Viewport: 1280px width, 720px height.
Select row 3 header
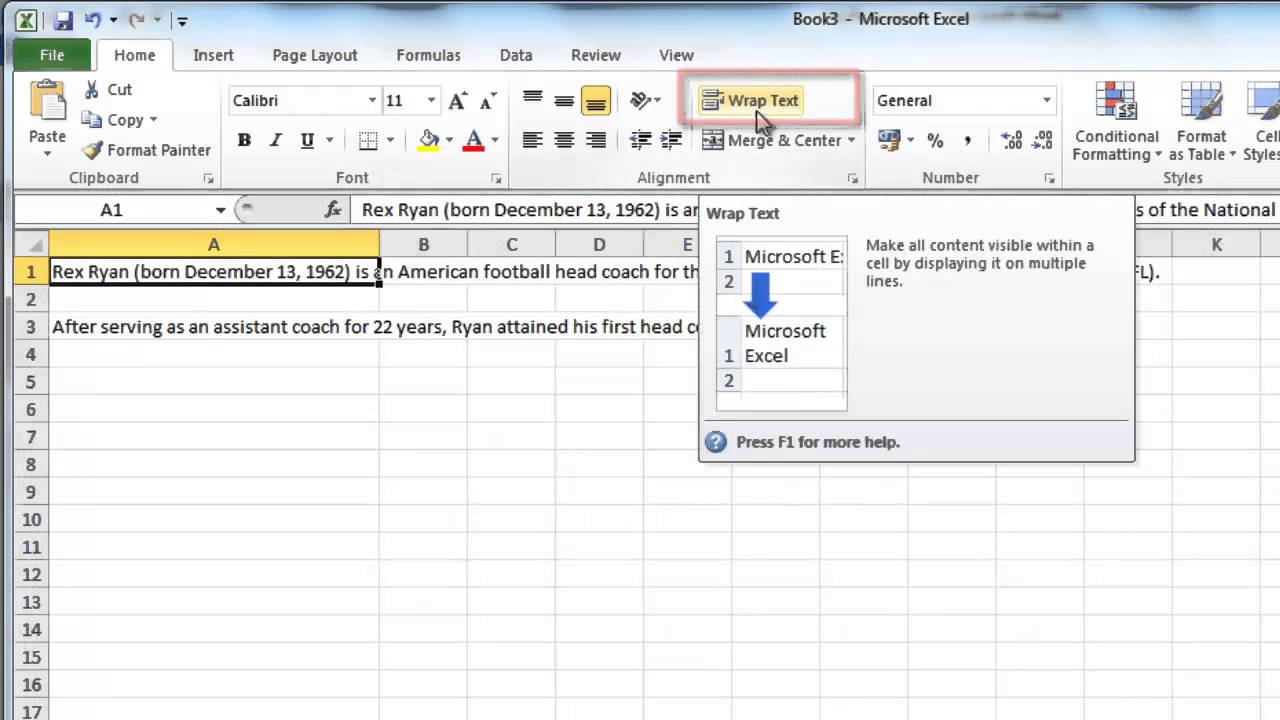click(x=31, y=327)
